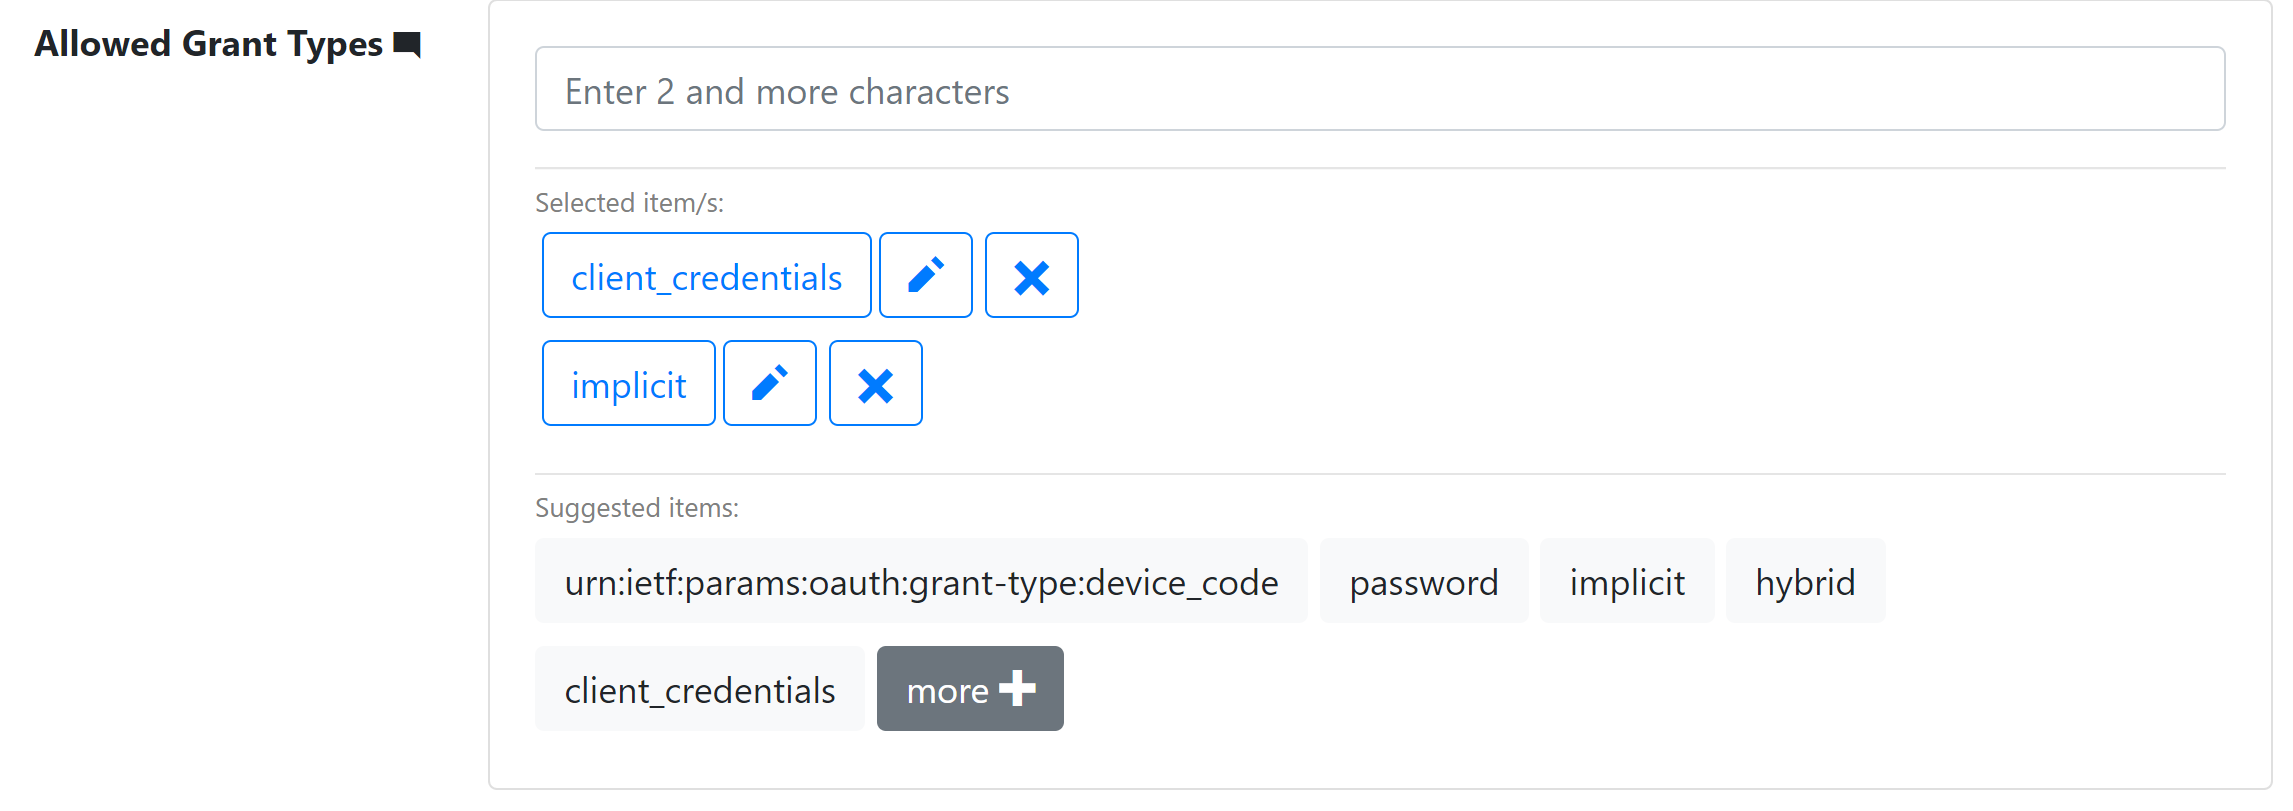Show more suggested items
This screenshot has width=2293, height=811.
pos(969,688)
